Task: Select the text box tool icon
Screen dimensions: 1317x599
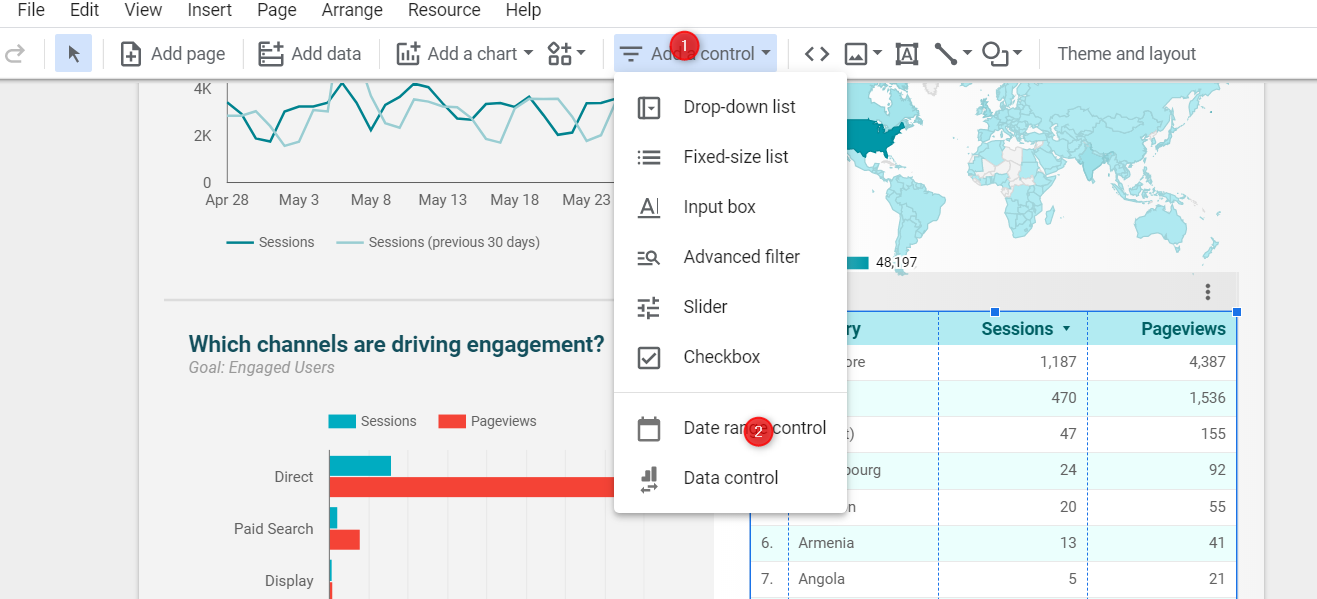Action: (906, 52)
